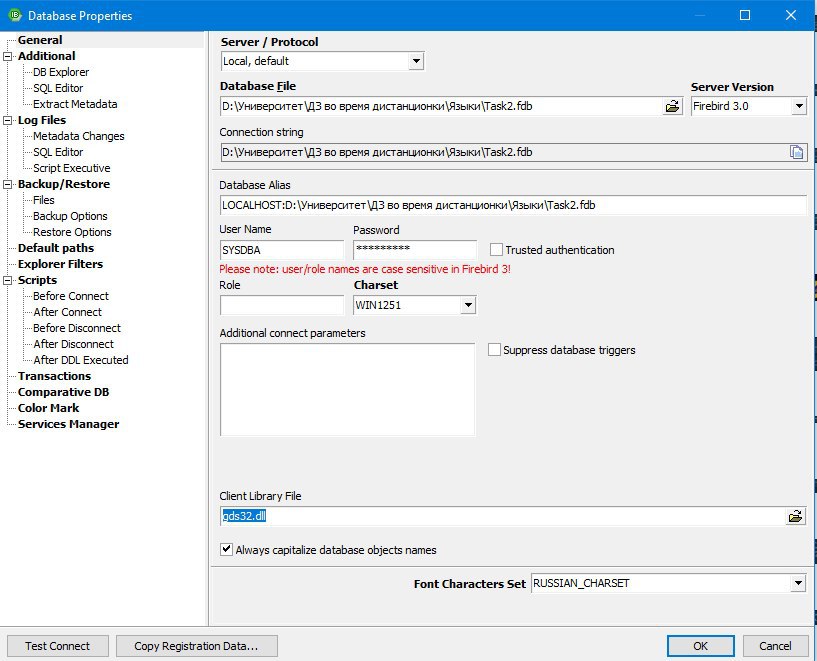The height and width of the screenshot is (661, 817).
Task: Click the Test Connect button
Action: 57,646
